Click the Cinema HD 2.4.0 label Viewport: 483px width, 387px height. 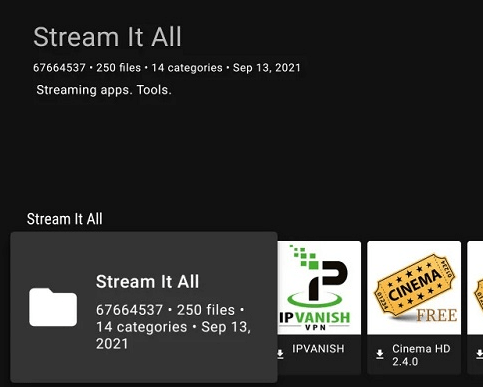[x=421, y=355]
